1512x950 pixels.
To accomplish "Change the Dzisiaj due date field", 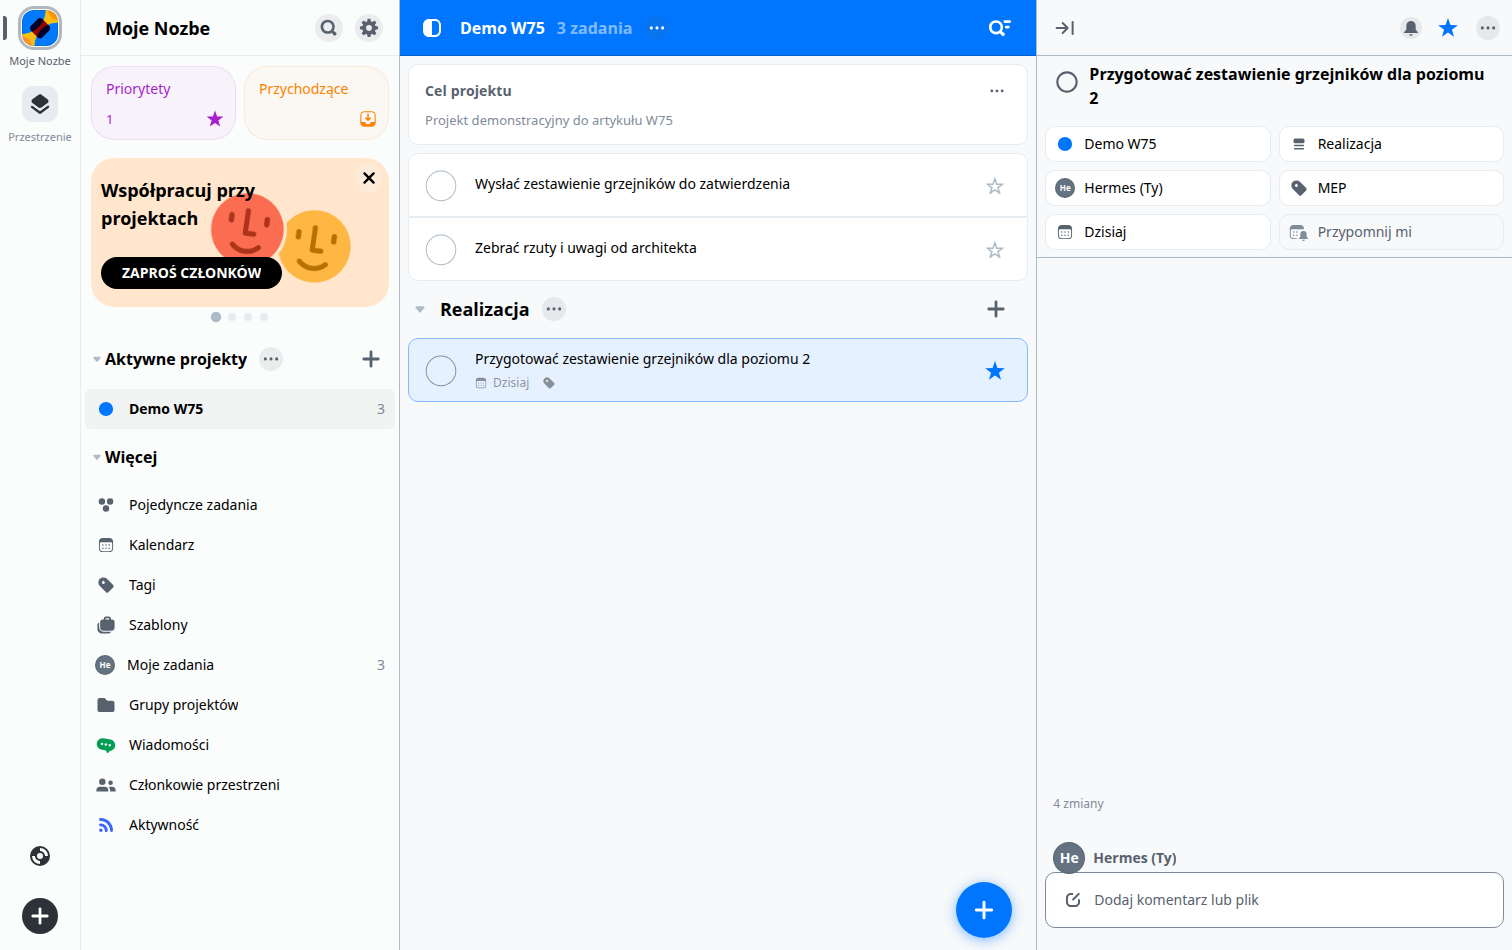I will [1158, 232].
